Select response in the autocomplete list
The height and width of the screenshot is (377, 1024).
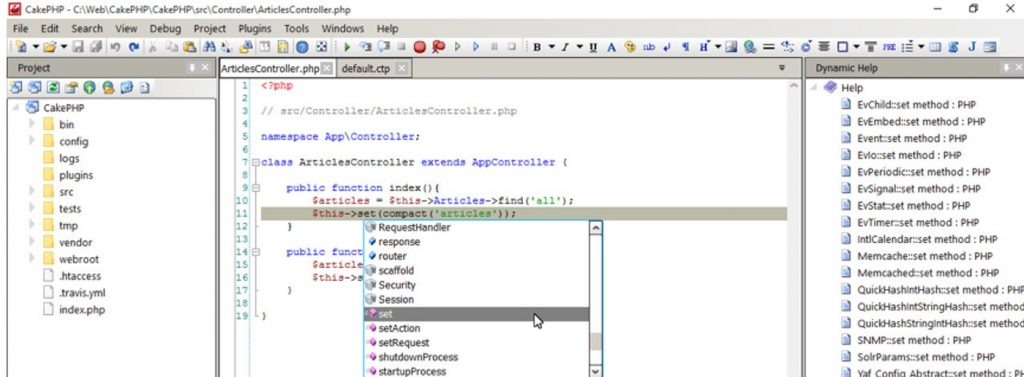[477, 242]
